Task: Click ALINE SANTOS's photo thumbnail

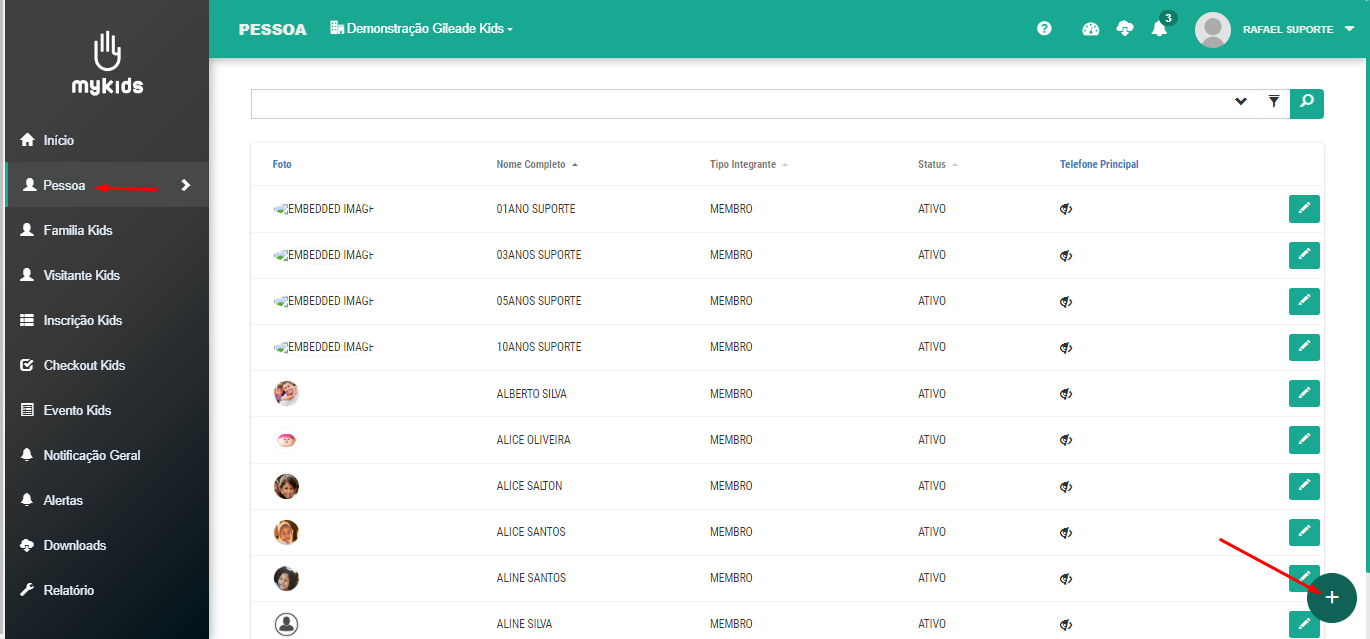Action: coord(286,578)
